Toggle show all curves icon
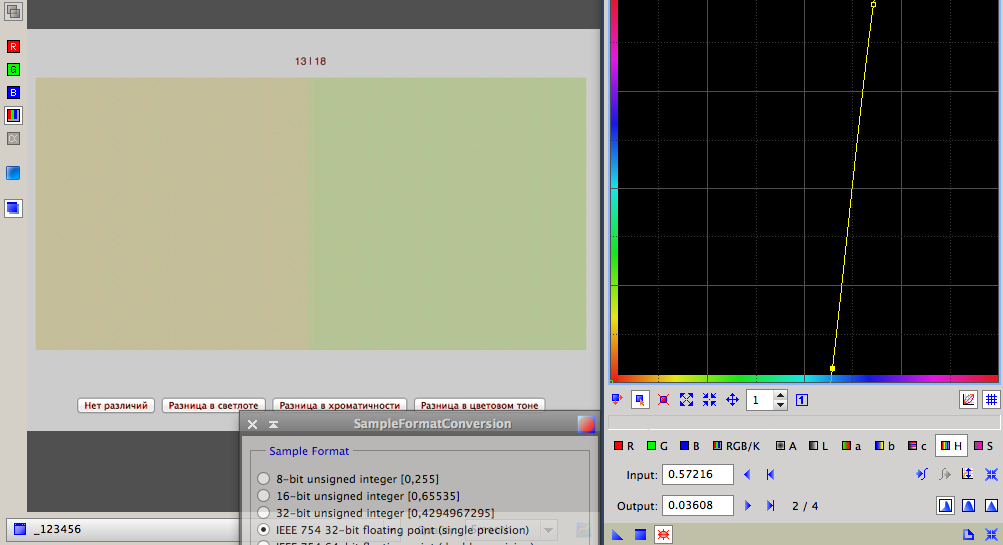 (968, 400)
